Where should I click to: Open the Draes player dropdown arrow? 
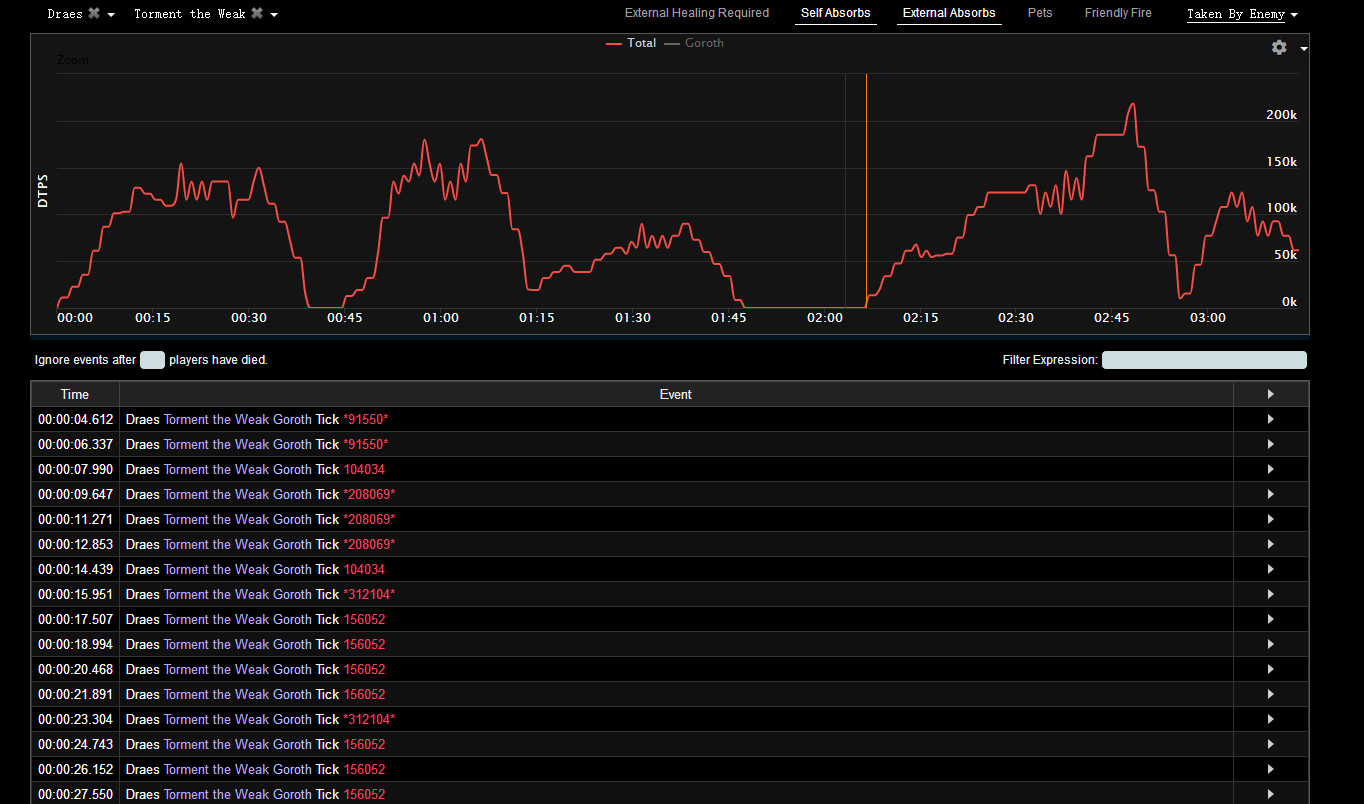[x=110, y=15]
